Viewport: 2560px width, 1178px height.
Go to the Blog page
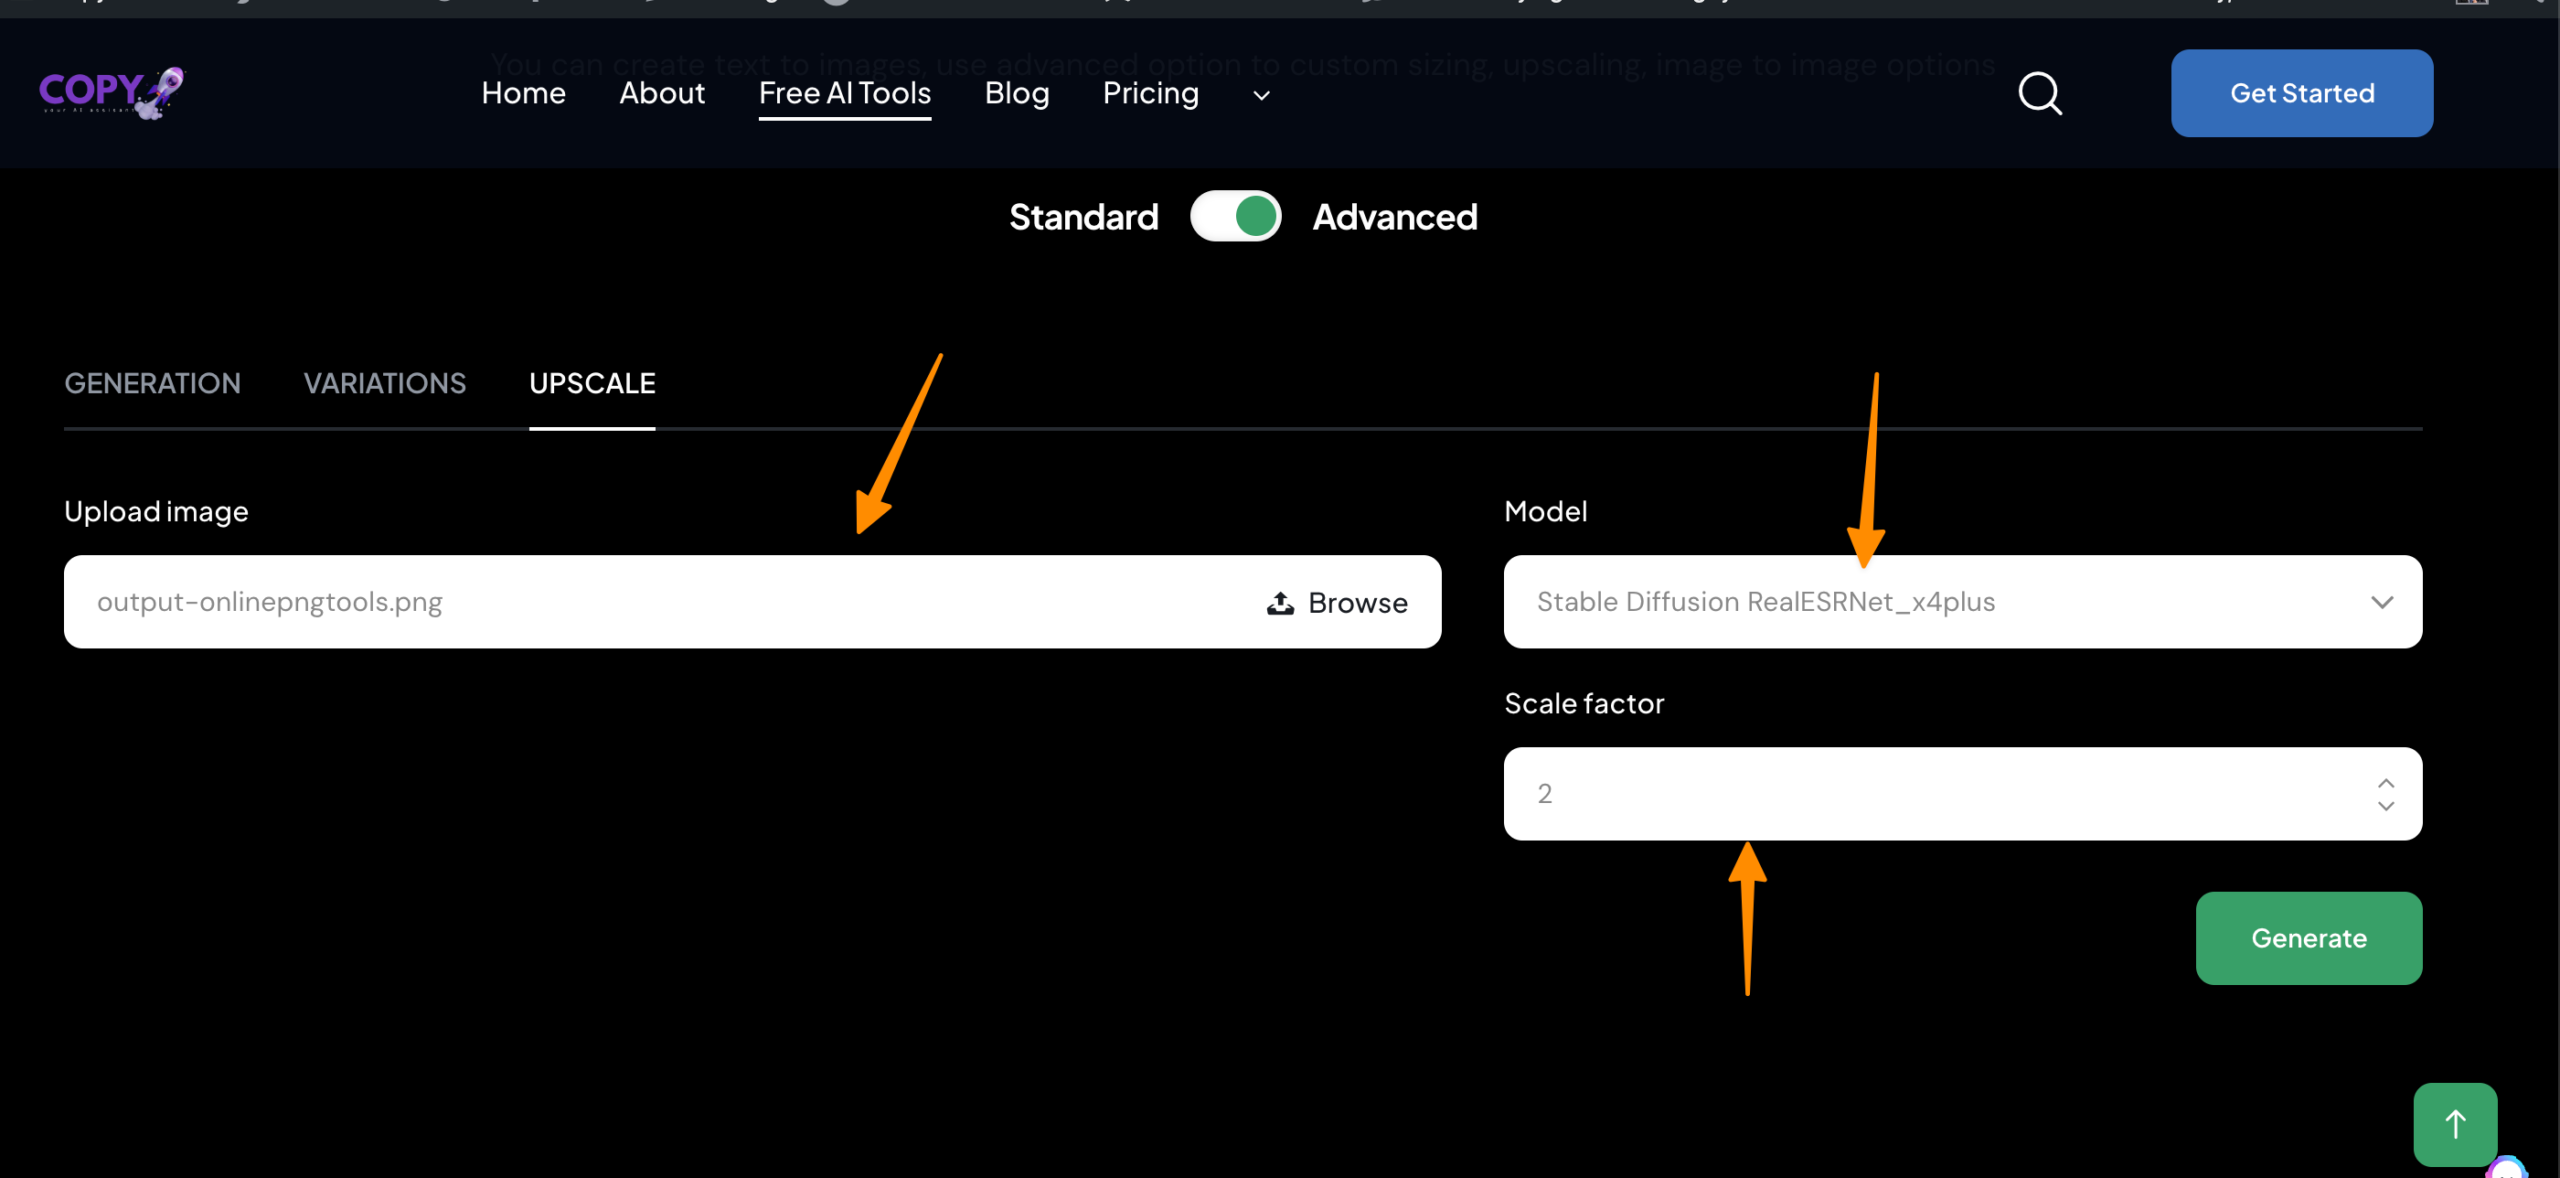[x=1016, y=93]
